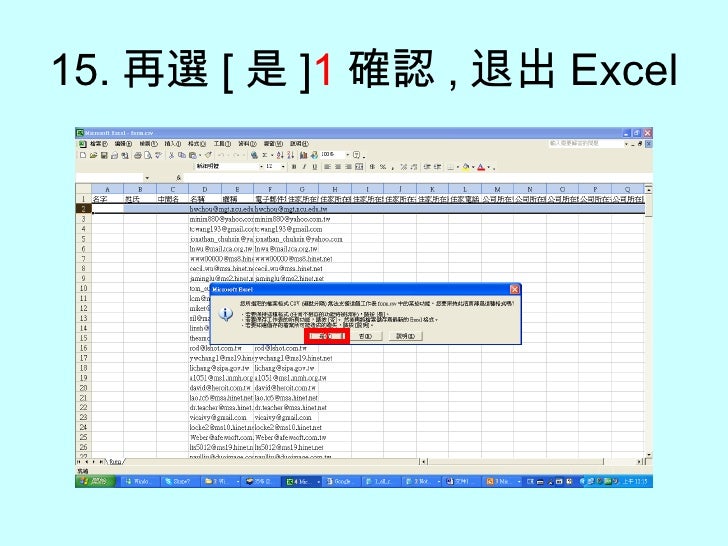Open the 工具(T) Tools menu
The image size is (728, 546).
point(222,144)
